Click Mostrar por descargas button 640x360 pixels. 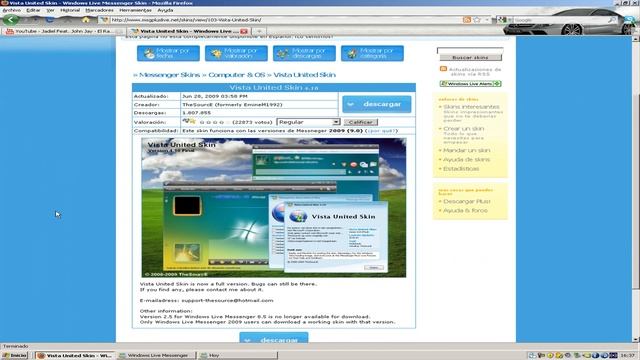304,53
